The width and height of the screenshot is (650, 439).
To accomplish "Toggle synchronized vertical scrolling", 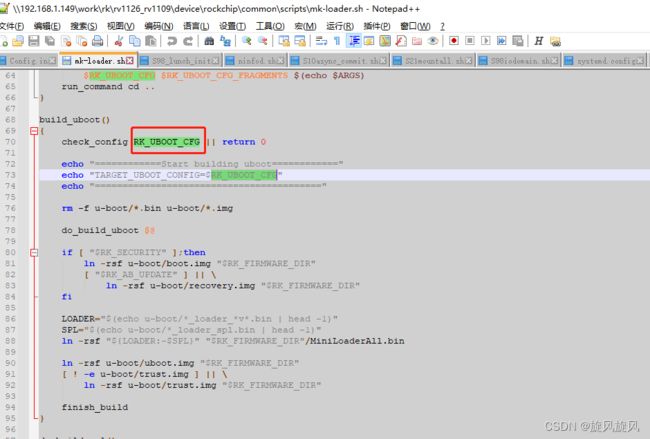I will 284,41.
